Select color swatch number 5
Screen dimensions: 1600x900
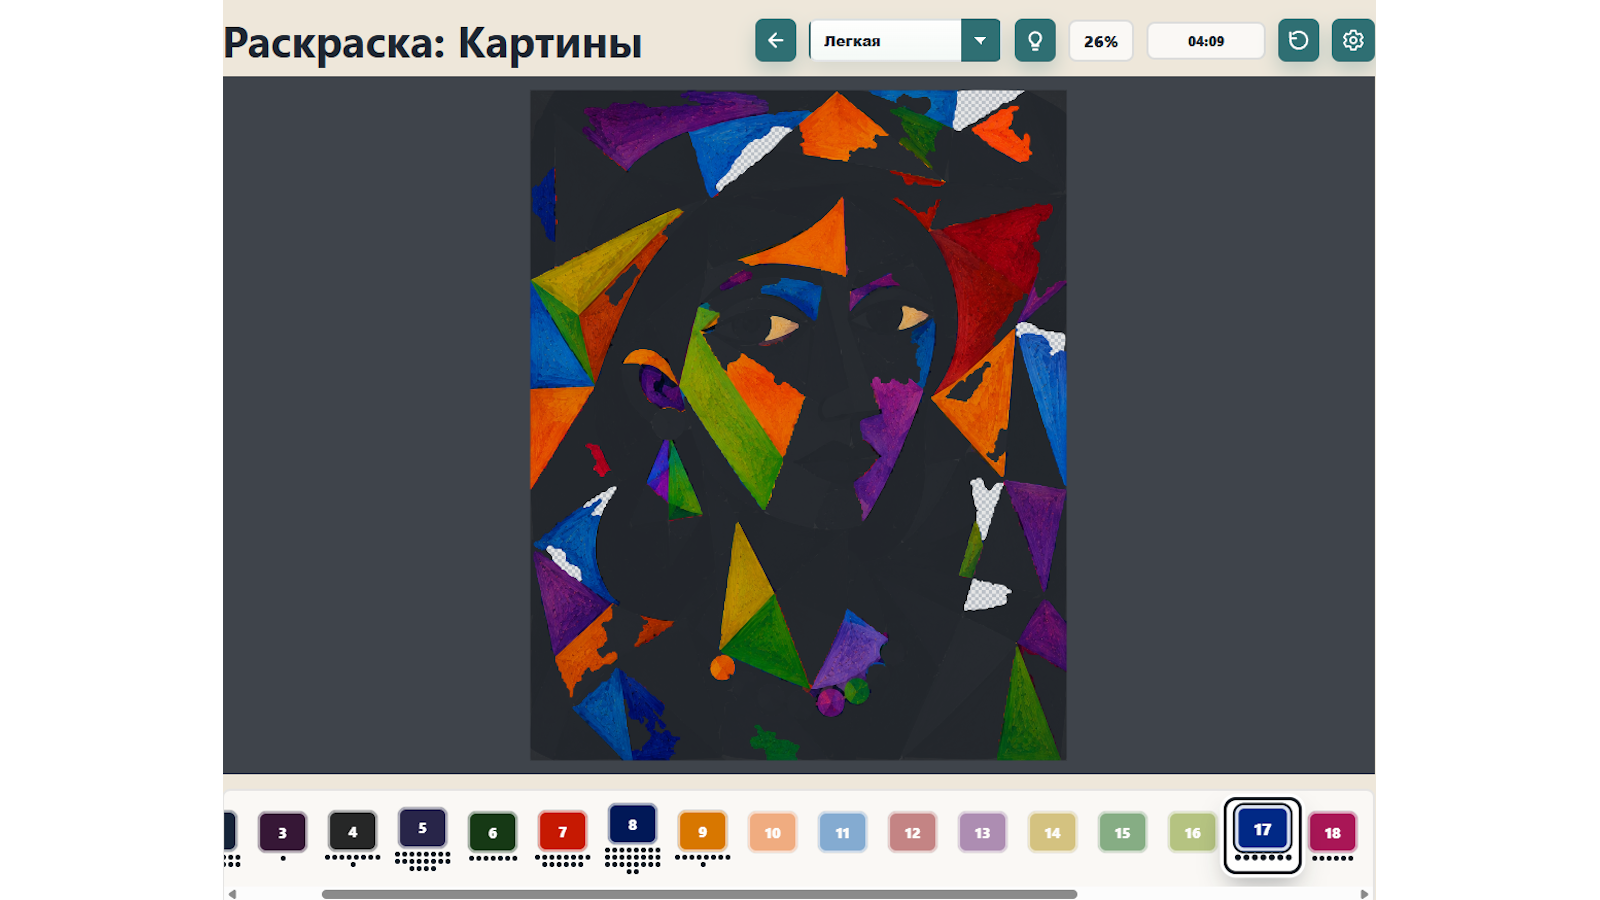pos(422,828)
